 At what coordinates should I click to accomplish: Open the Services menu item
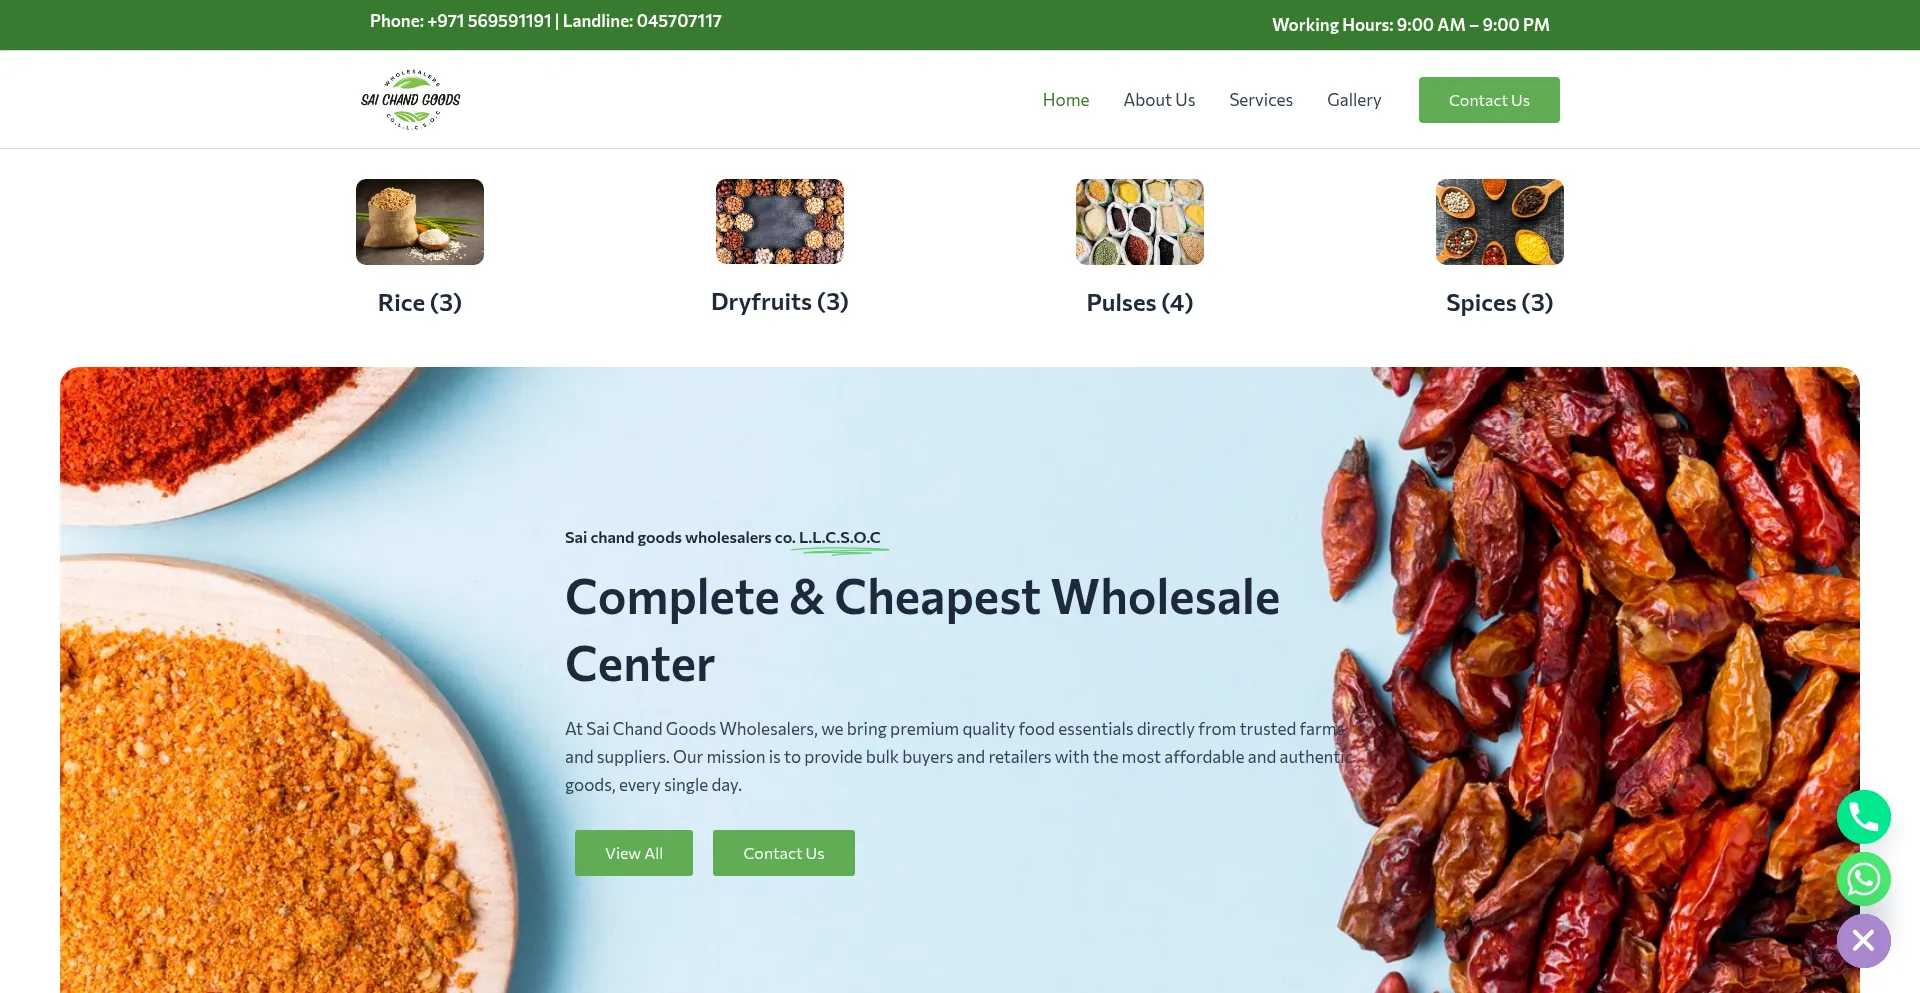tap(1261, 100)
